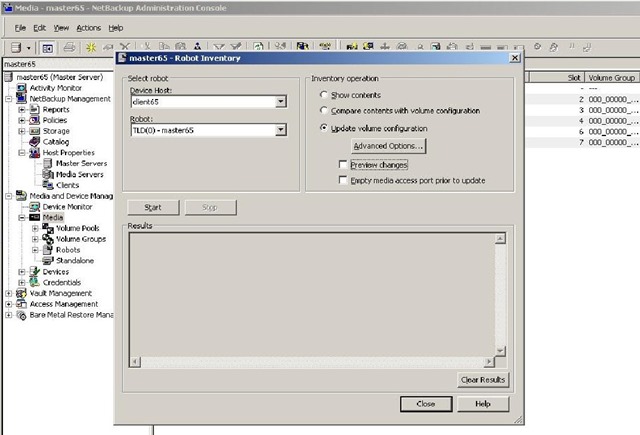
Task: Collapse the NetBackup Management node
Action: (x=9, y=99)
